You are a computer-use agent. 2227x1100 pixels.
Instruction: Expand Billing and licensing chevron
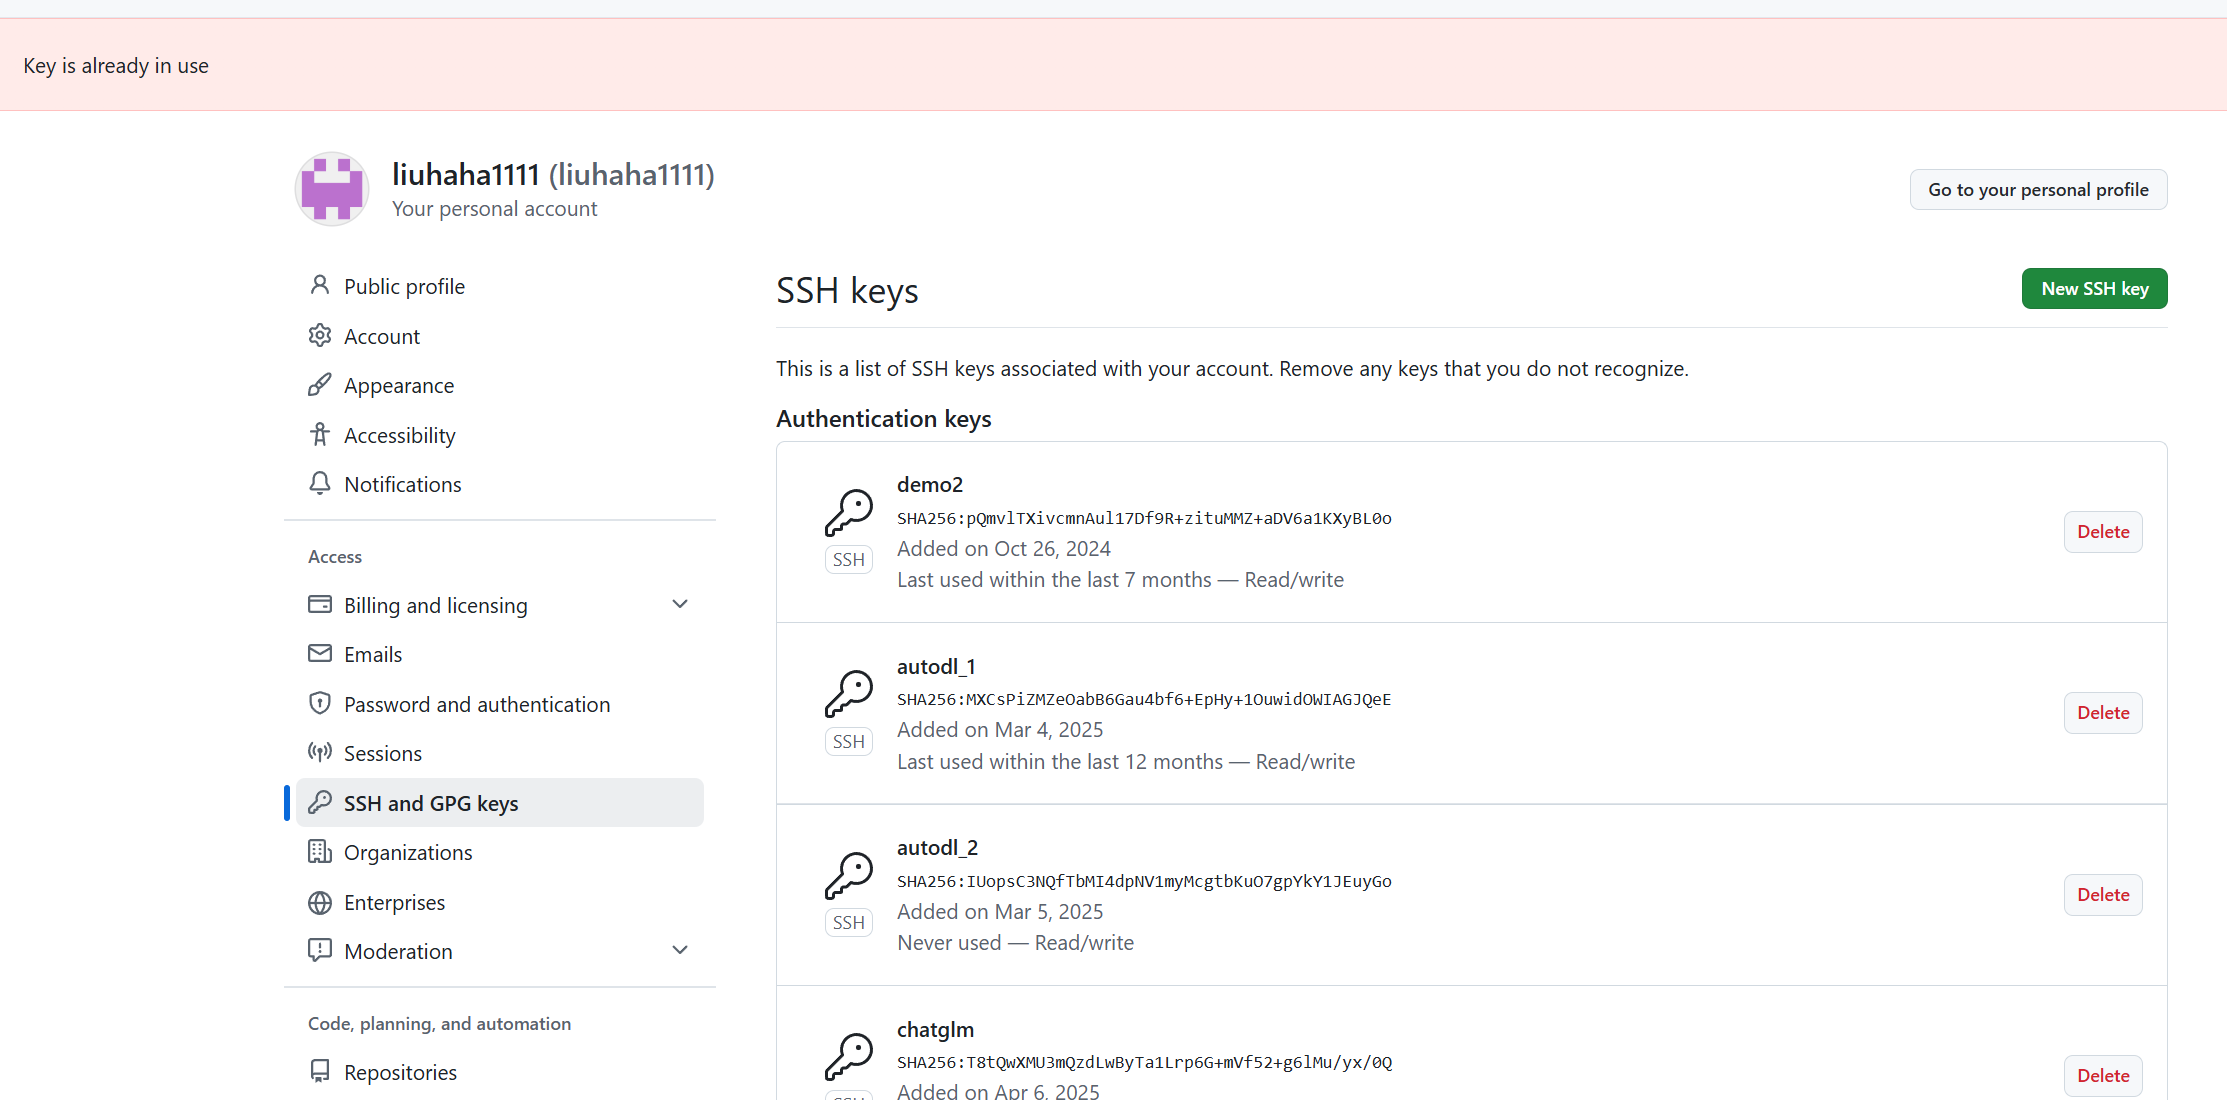click(x=680, y=604)
